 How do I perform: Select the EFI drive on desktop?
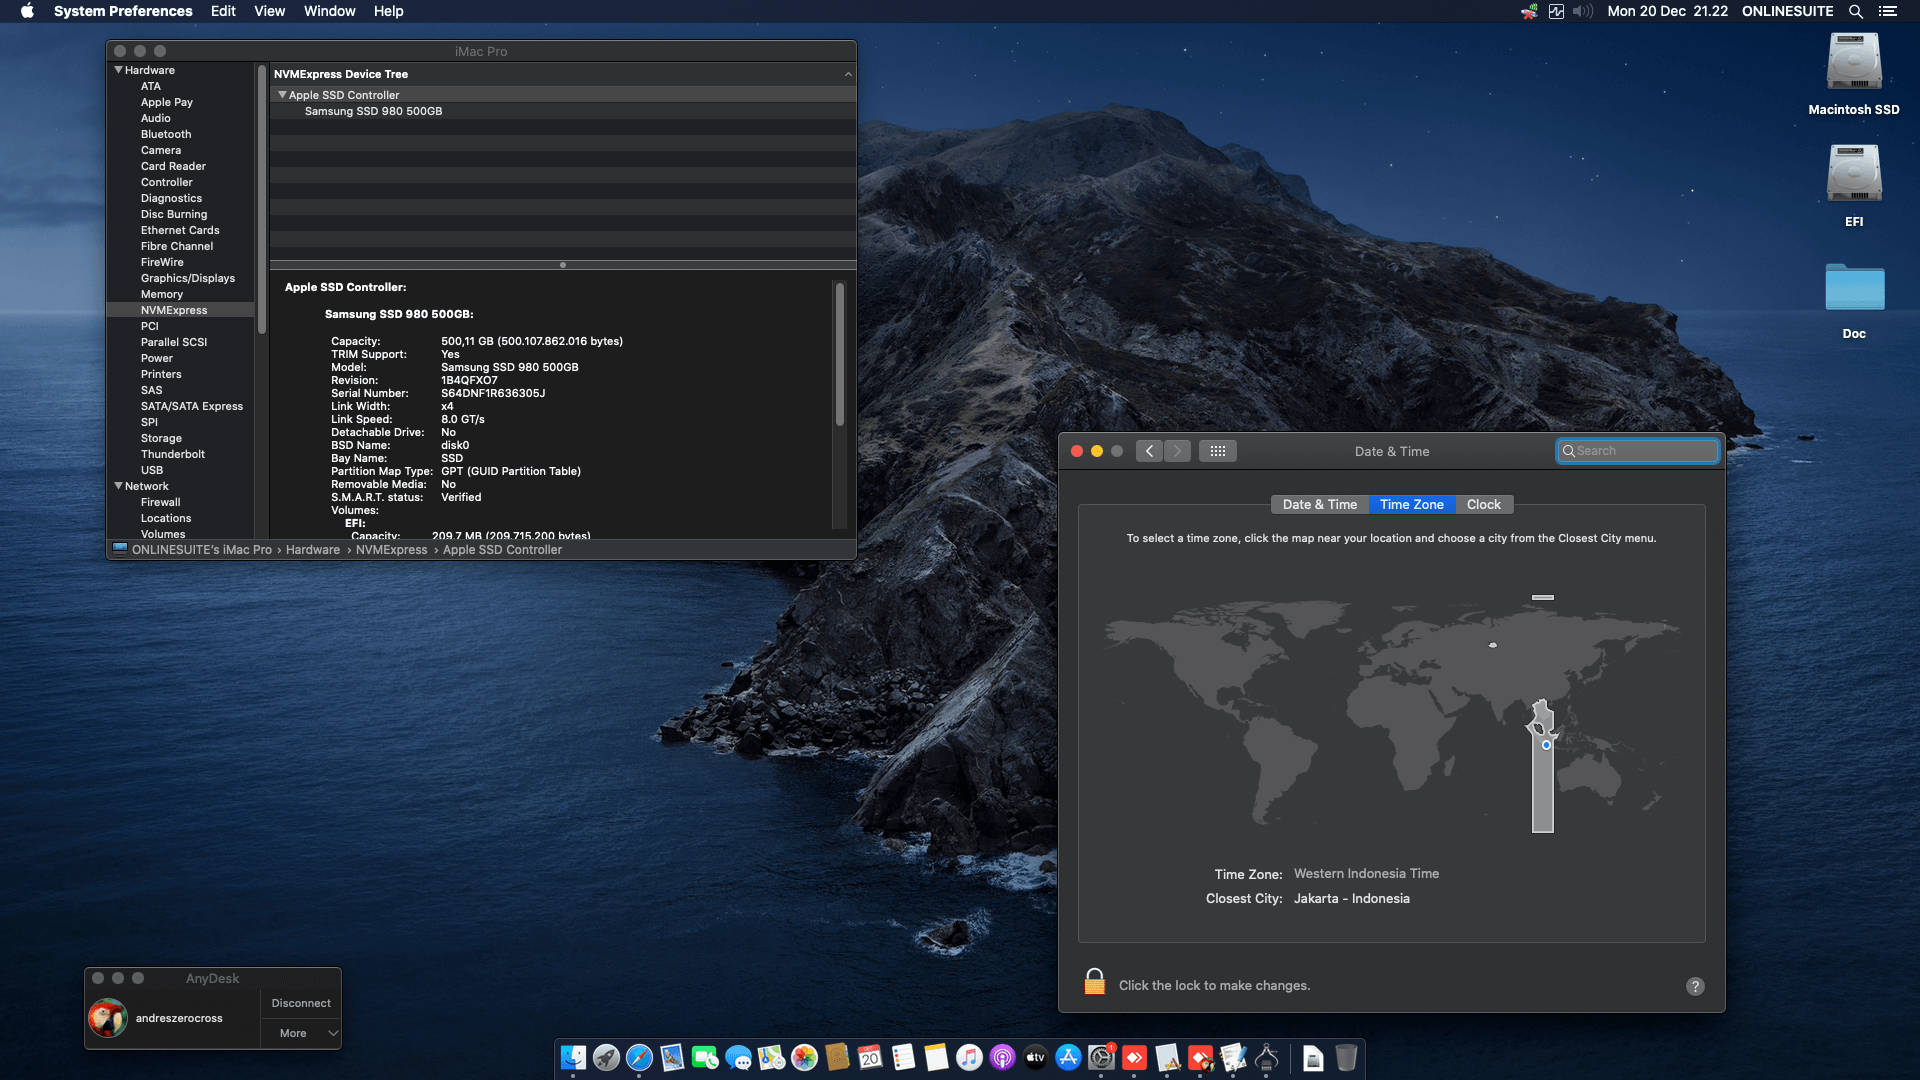point(1854,186)
